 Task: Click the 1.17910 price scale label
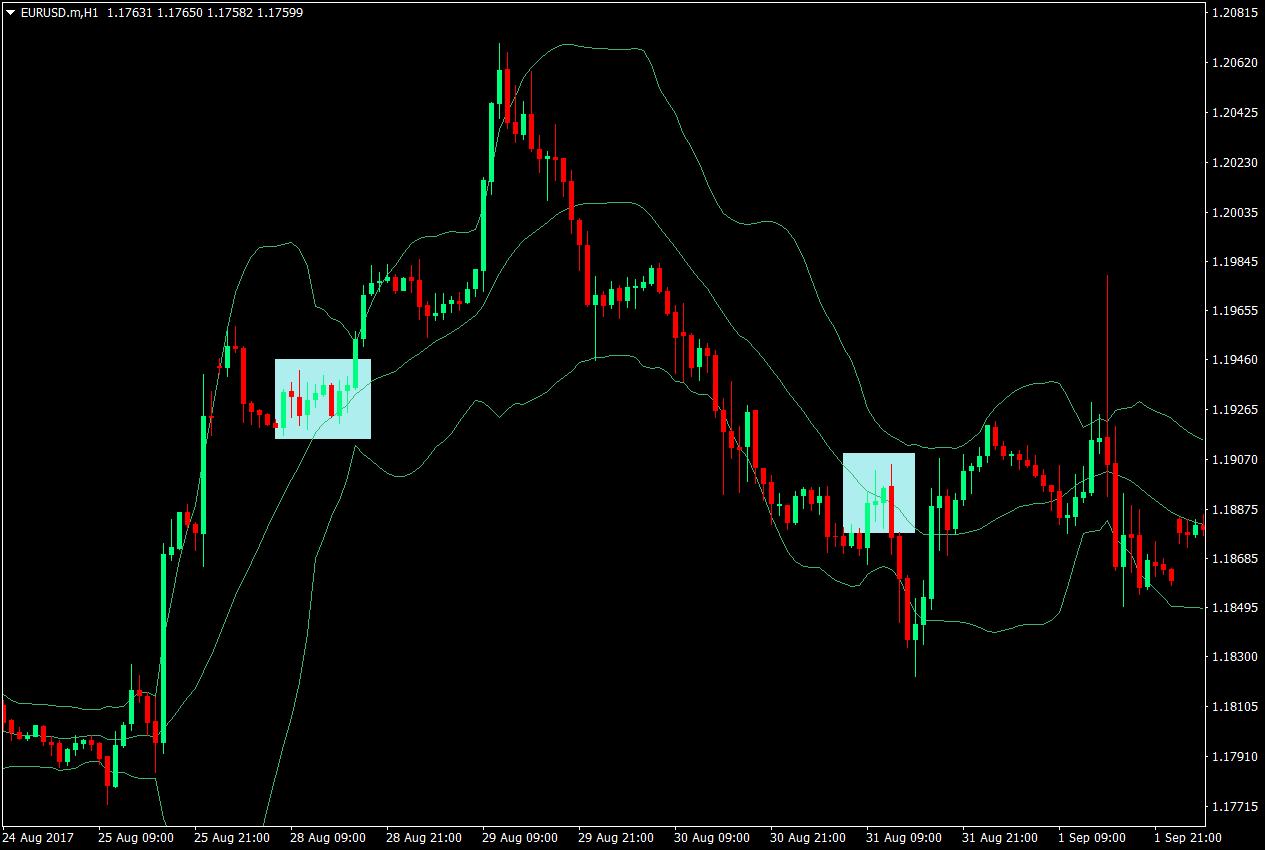click(x=1233, y=756)
